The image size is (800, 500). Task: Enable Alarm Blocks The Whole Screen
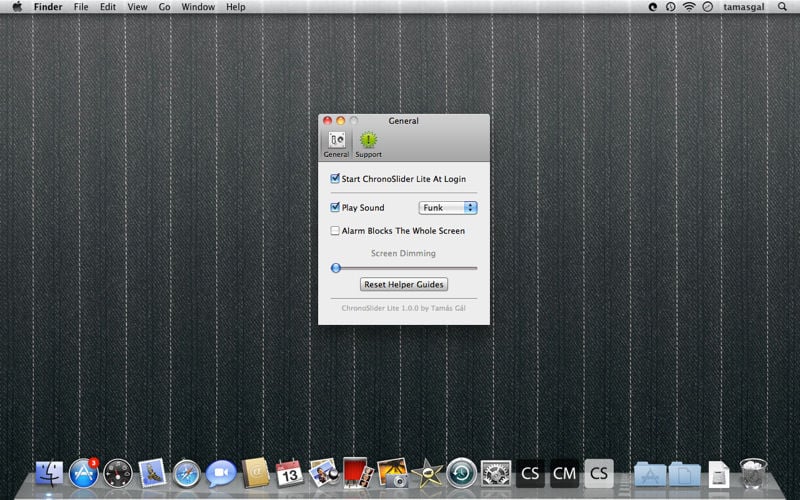point(335,231)
